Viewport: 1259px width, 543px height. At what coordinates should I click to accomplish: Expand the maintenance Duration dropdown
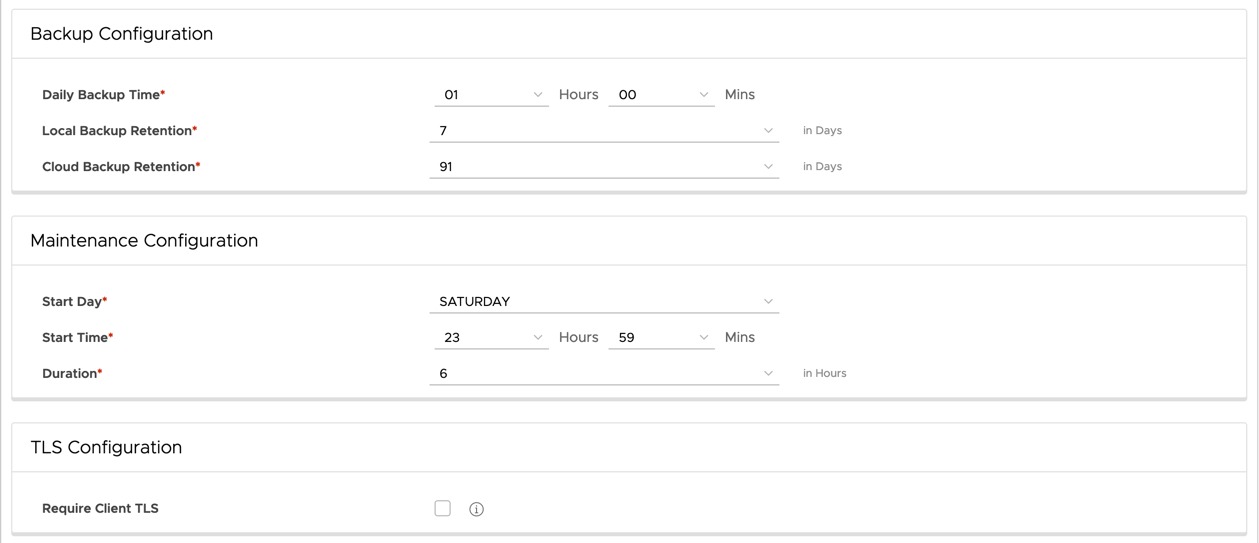604,373
